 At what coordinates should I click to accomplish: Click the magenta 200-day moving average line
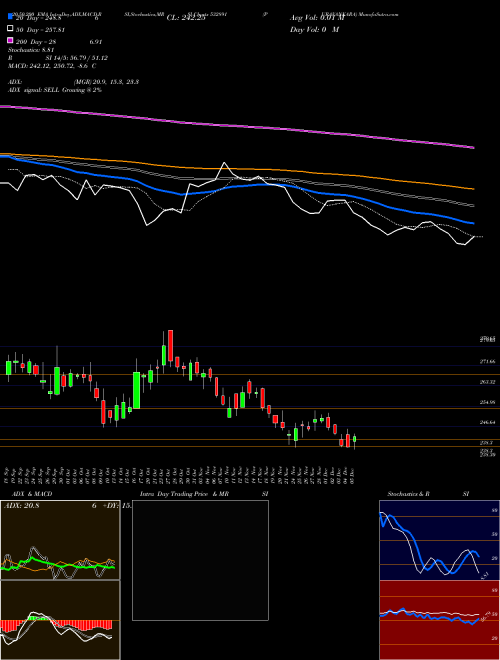pos(236,125)
